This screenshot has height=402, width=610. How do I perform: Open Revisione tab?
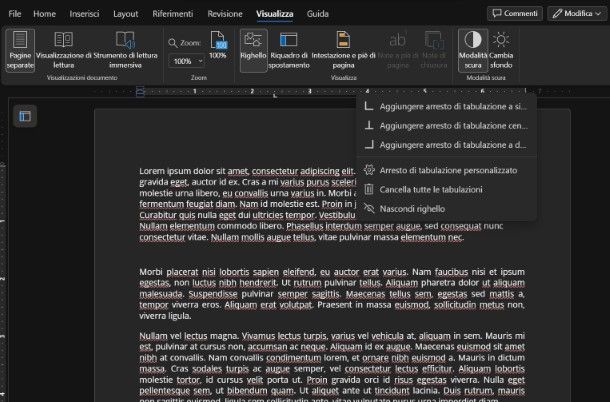tap(225, 14)
